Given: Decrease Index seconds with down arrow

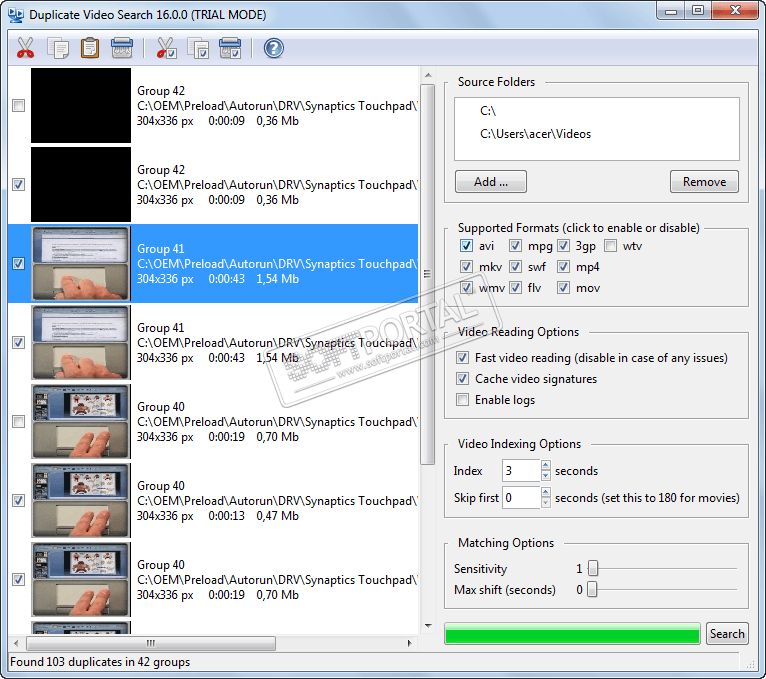Looking at the screenshot, I should point(546,476).
